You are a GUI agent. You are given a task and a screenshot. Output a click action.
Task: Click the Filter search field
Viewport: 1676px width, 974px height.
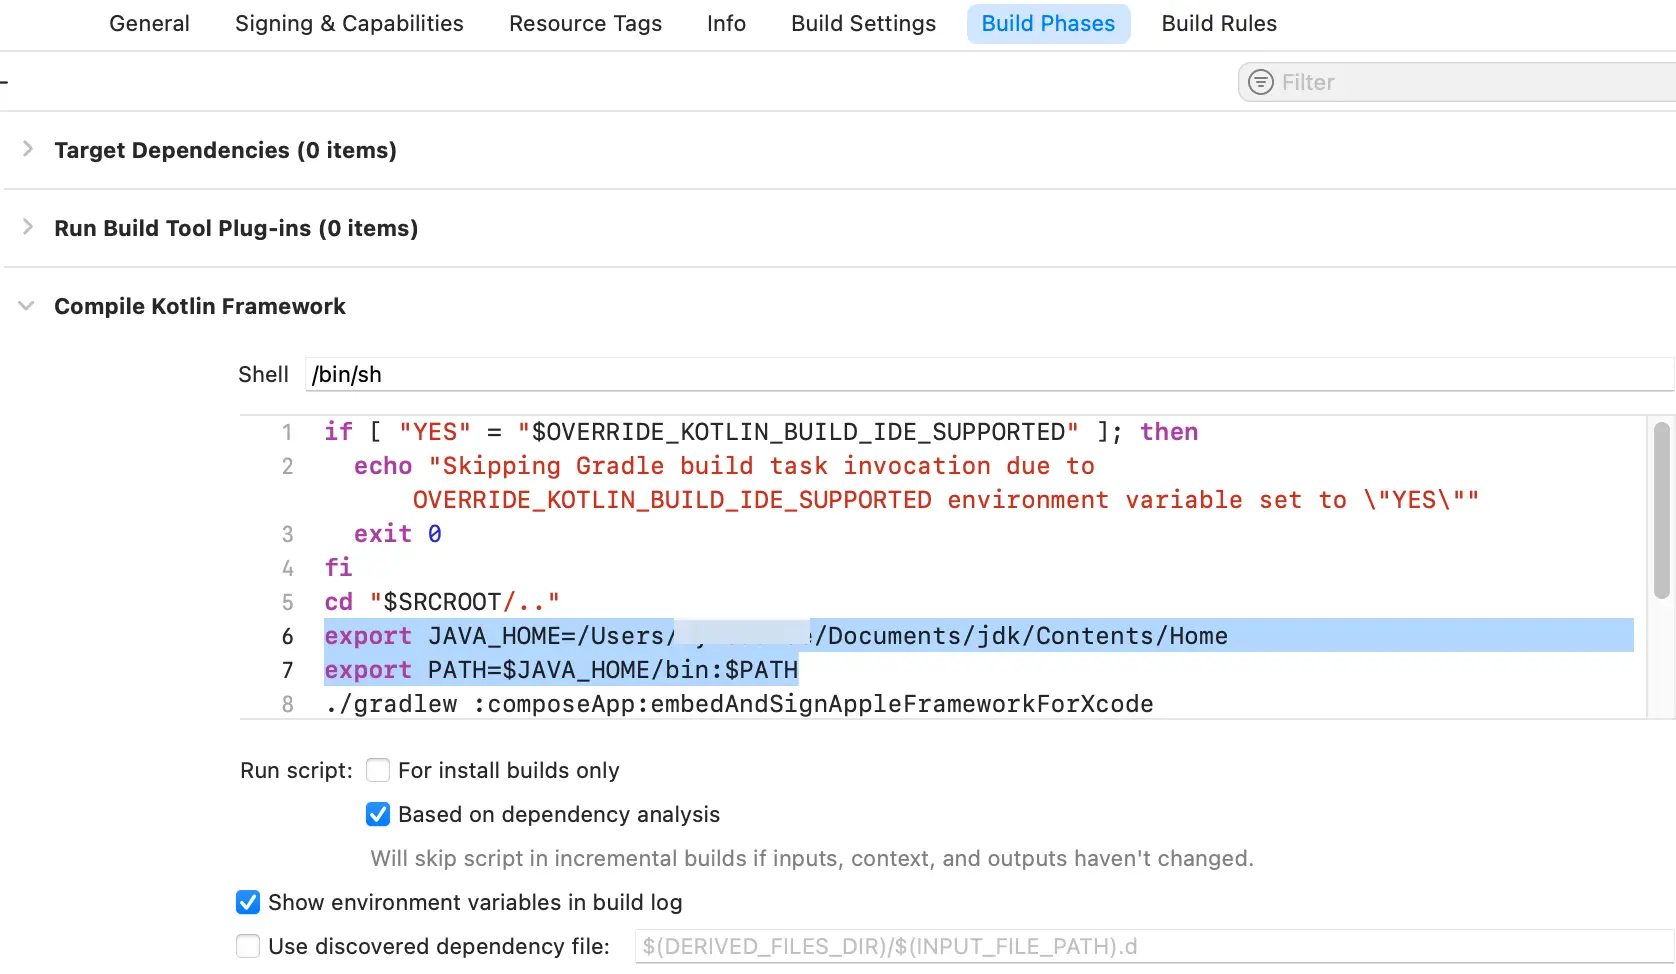coord(1470,82)
